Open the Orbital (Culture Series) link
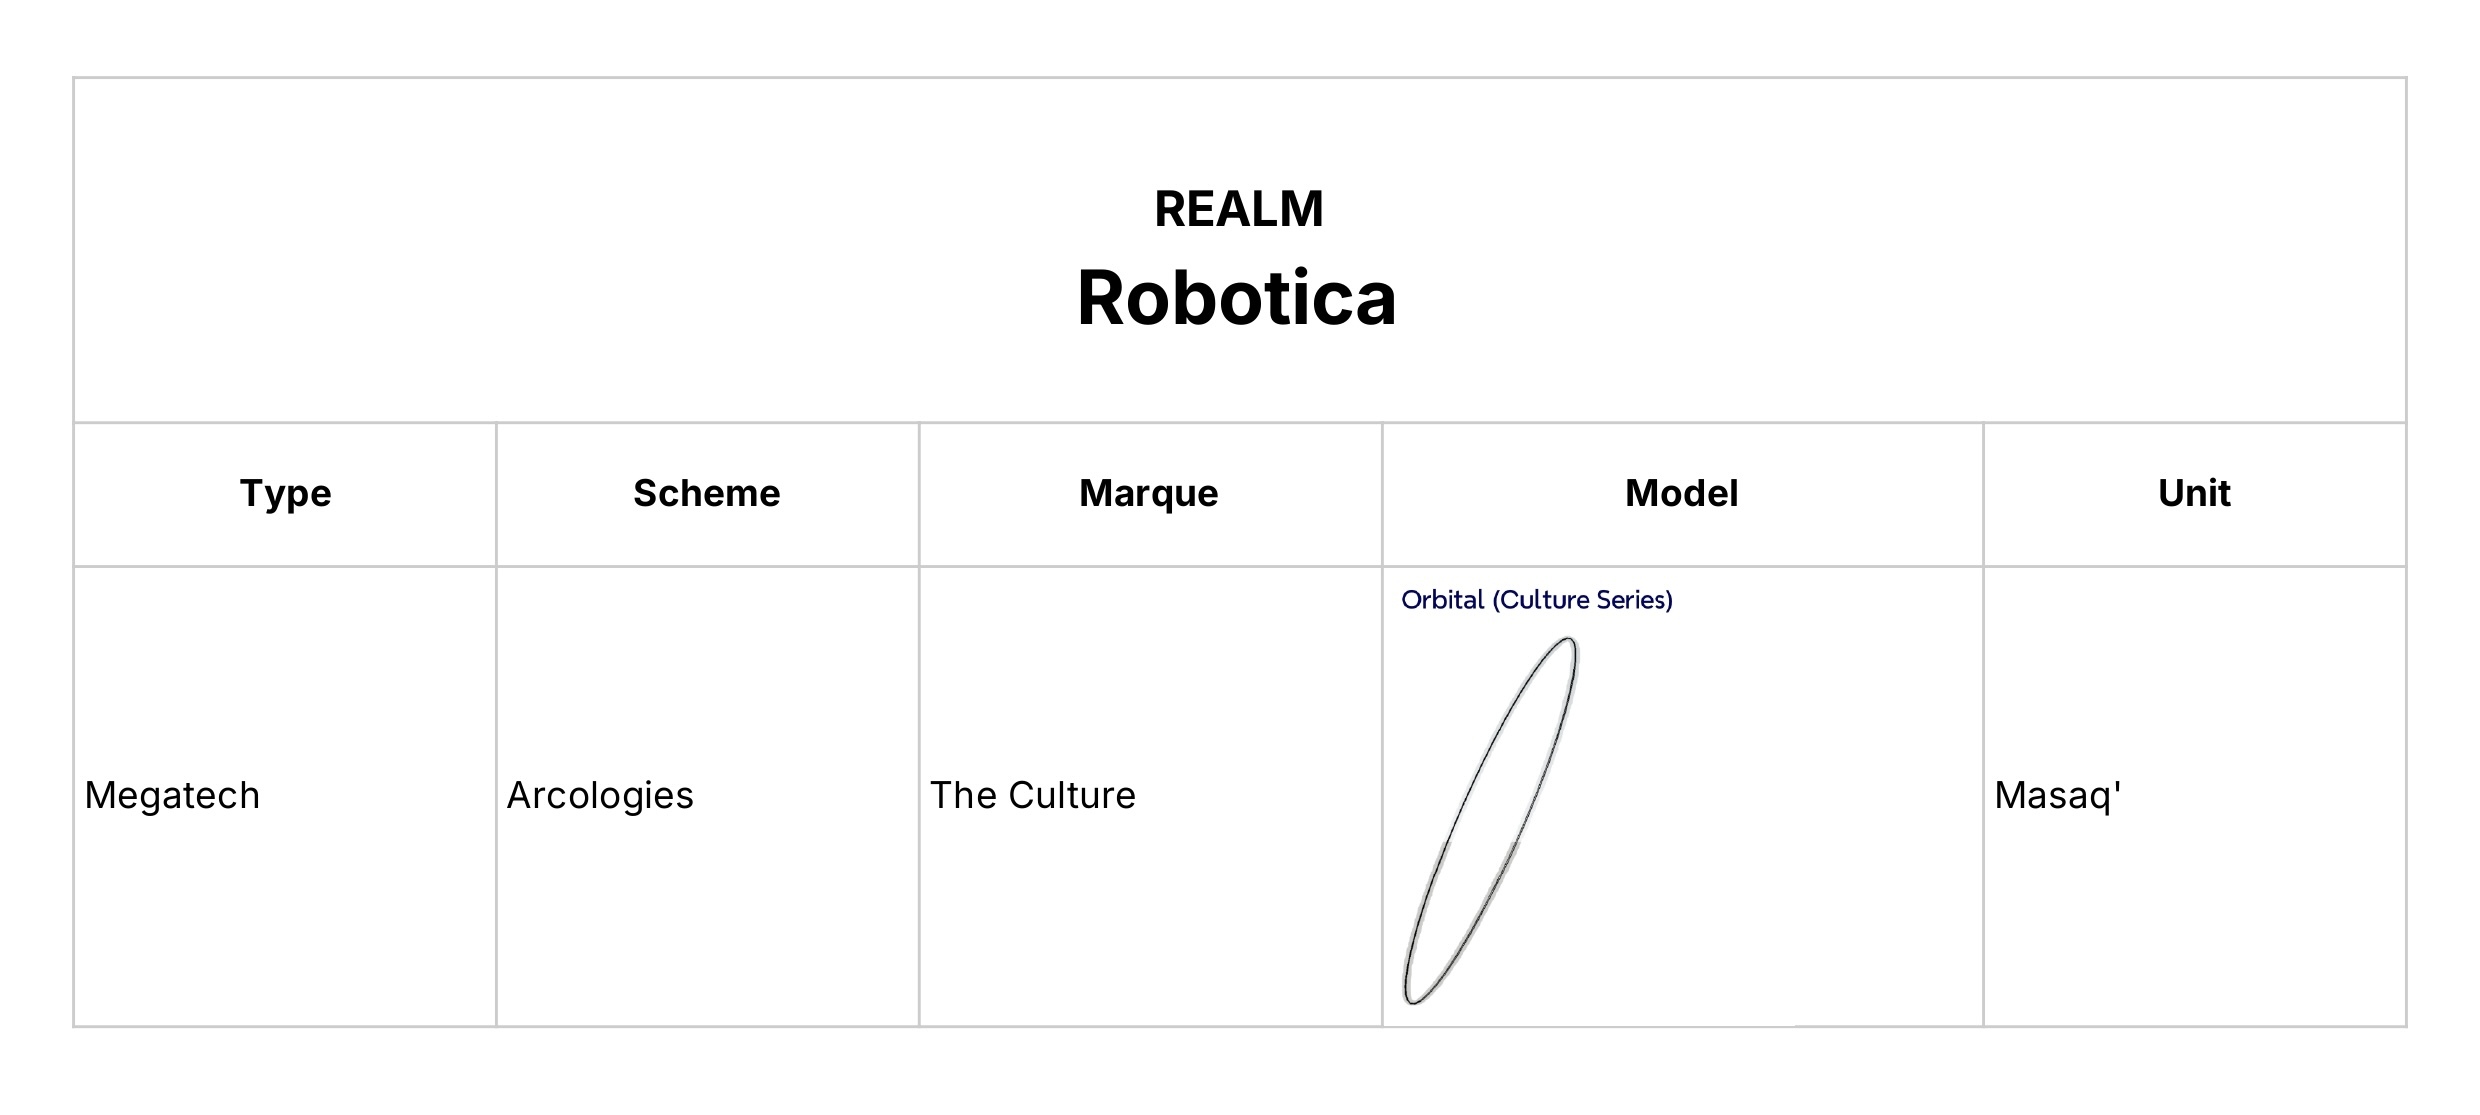This screenshot has height=1115, width=2480. (x=1536, y=600)
